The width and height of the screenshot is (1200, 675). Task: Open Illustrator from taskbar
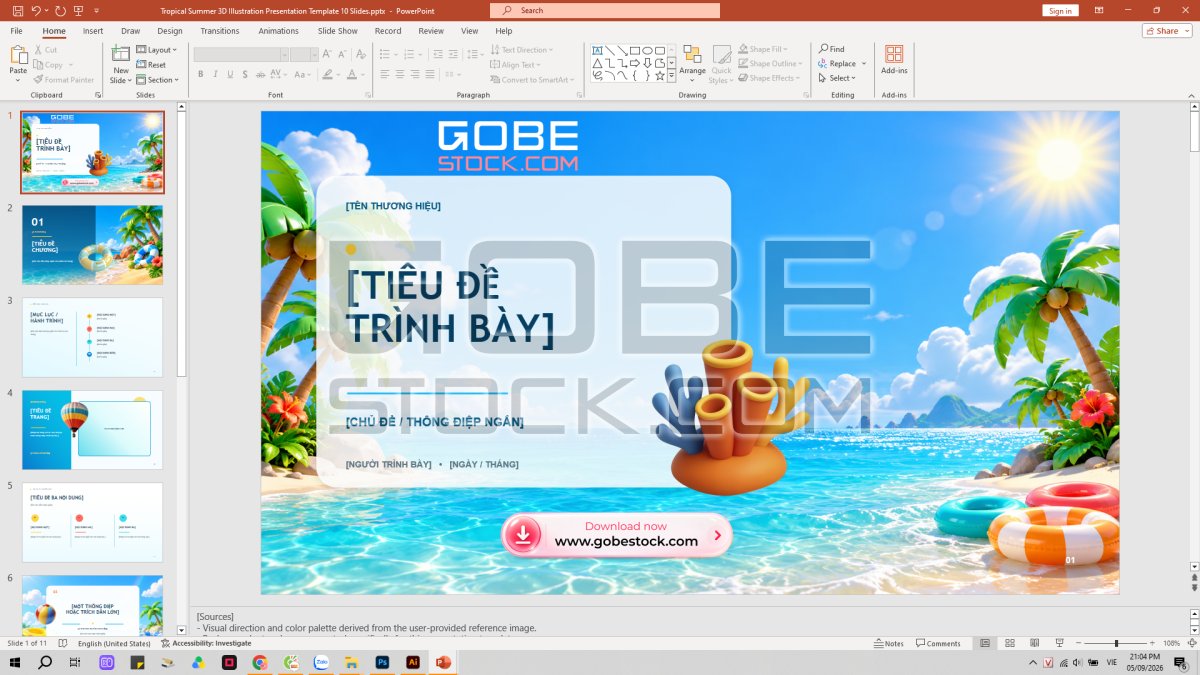412,662
